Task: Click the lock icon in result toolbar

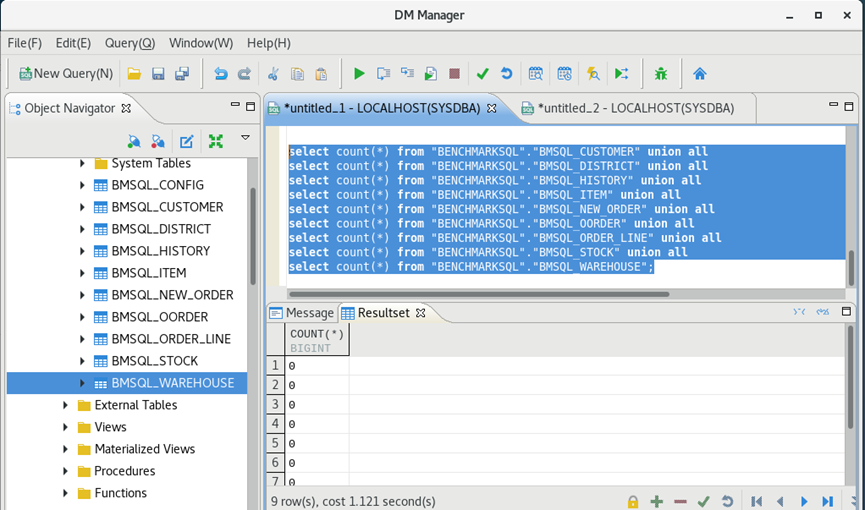Action: tap(633, 502)
